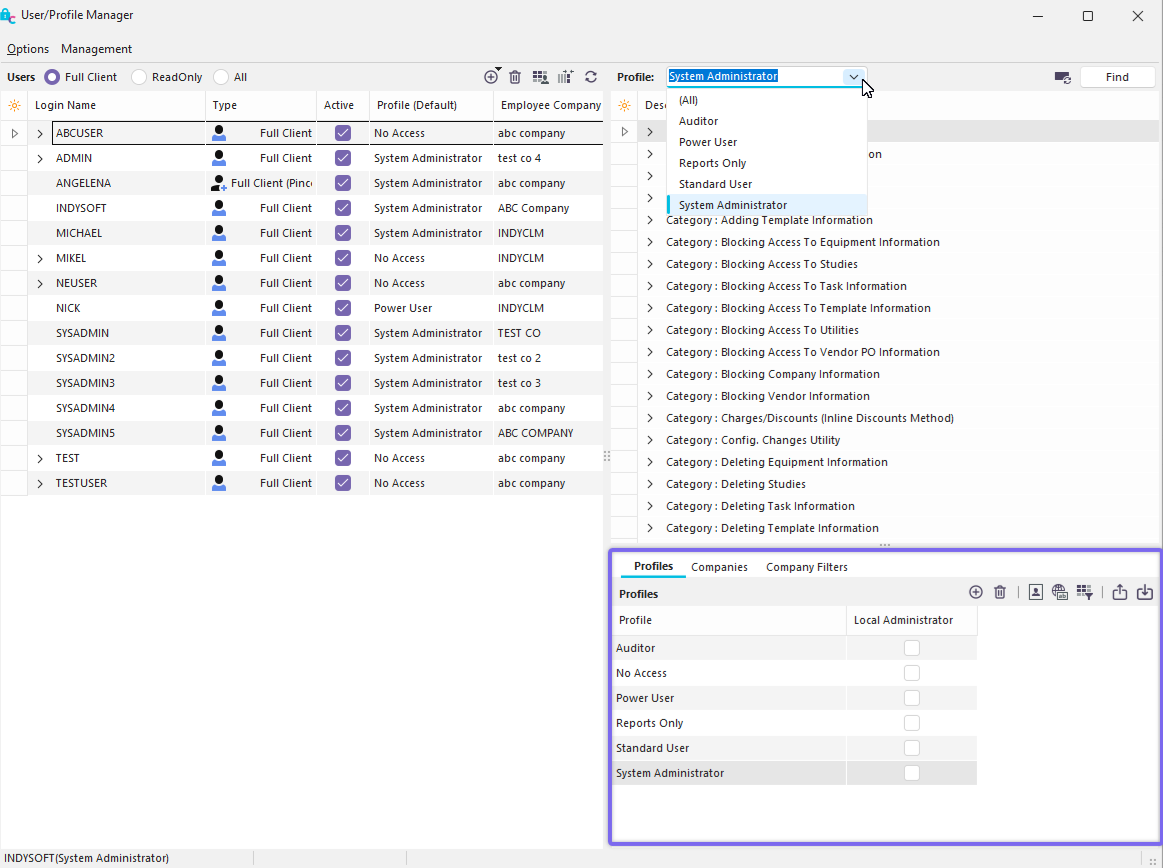This screenshot has width=1163, height=868.
Task: Expand the ADMIN user row
Action: click(40, 158)
